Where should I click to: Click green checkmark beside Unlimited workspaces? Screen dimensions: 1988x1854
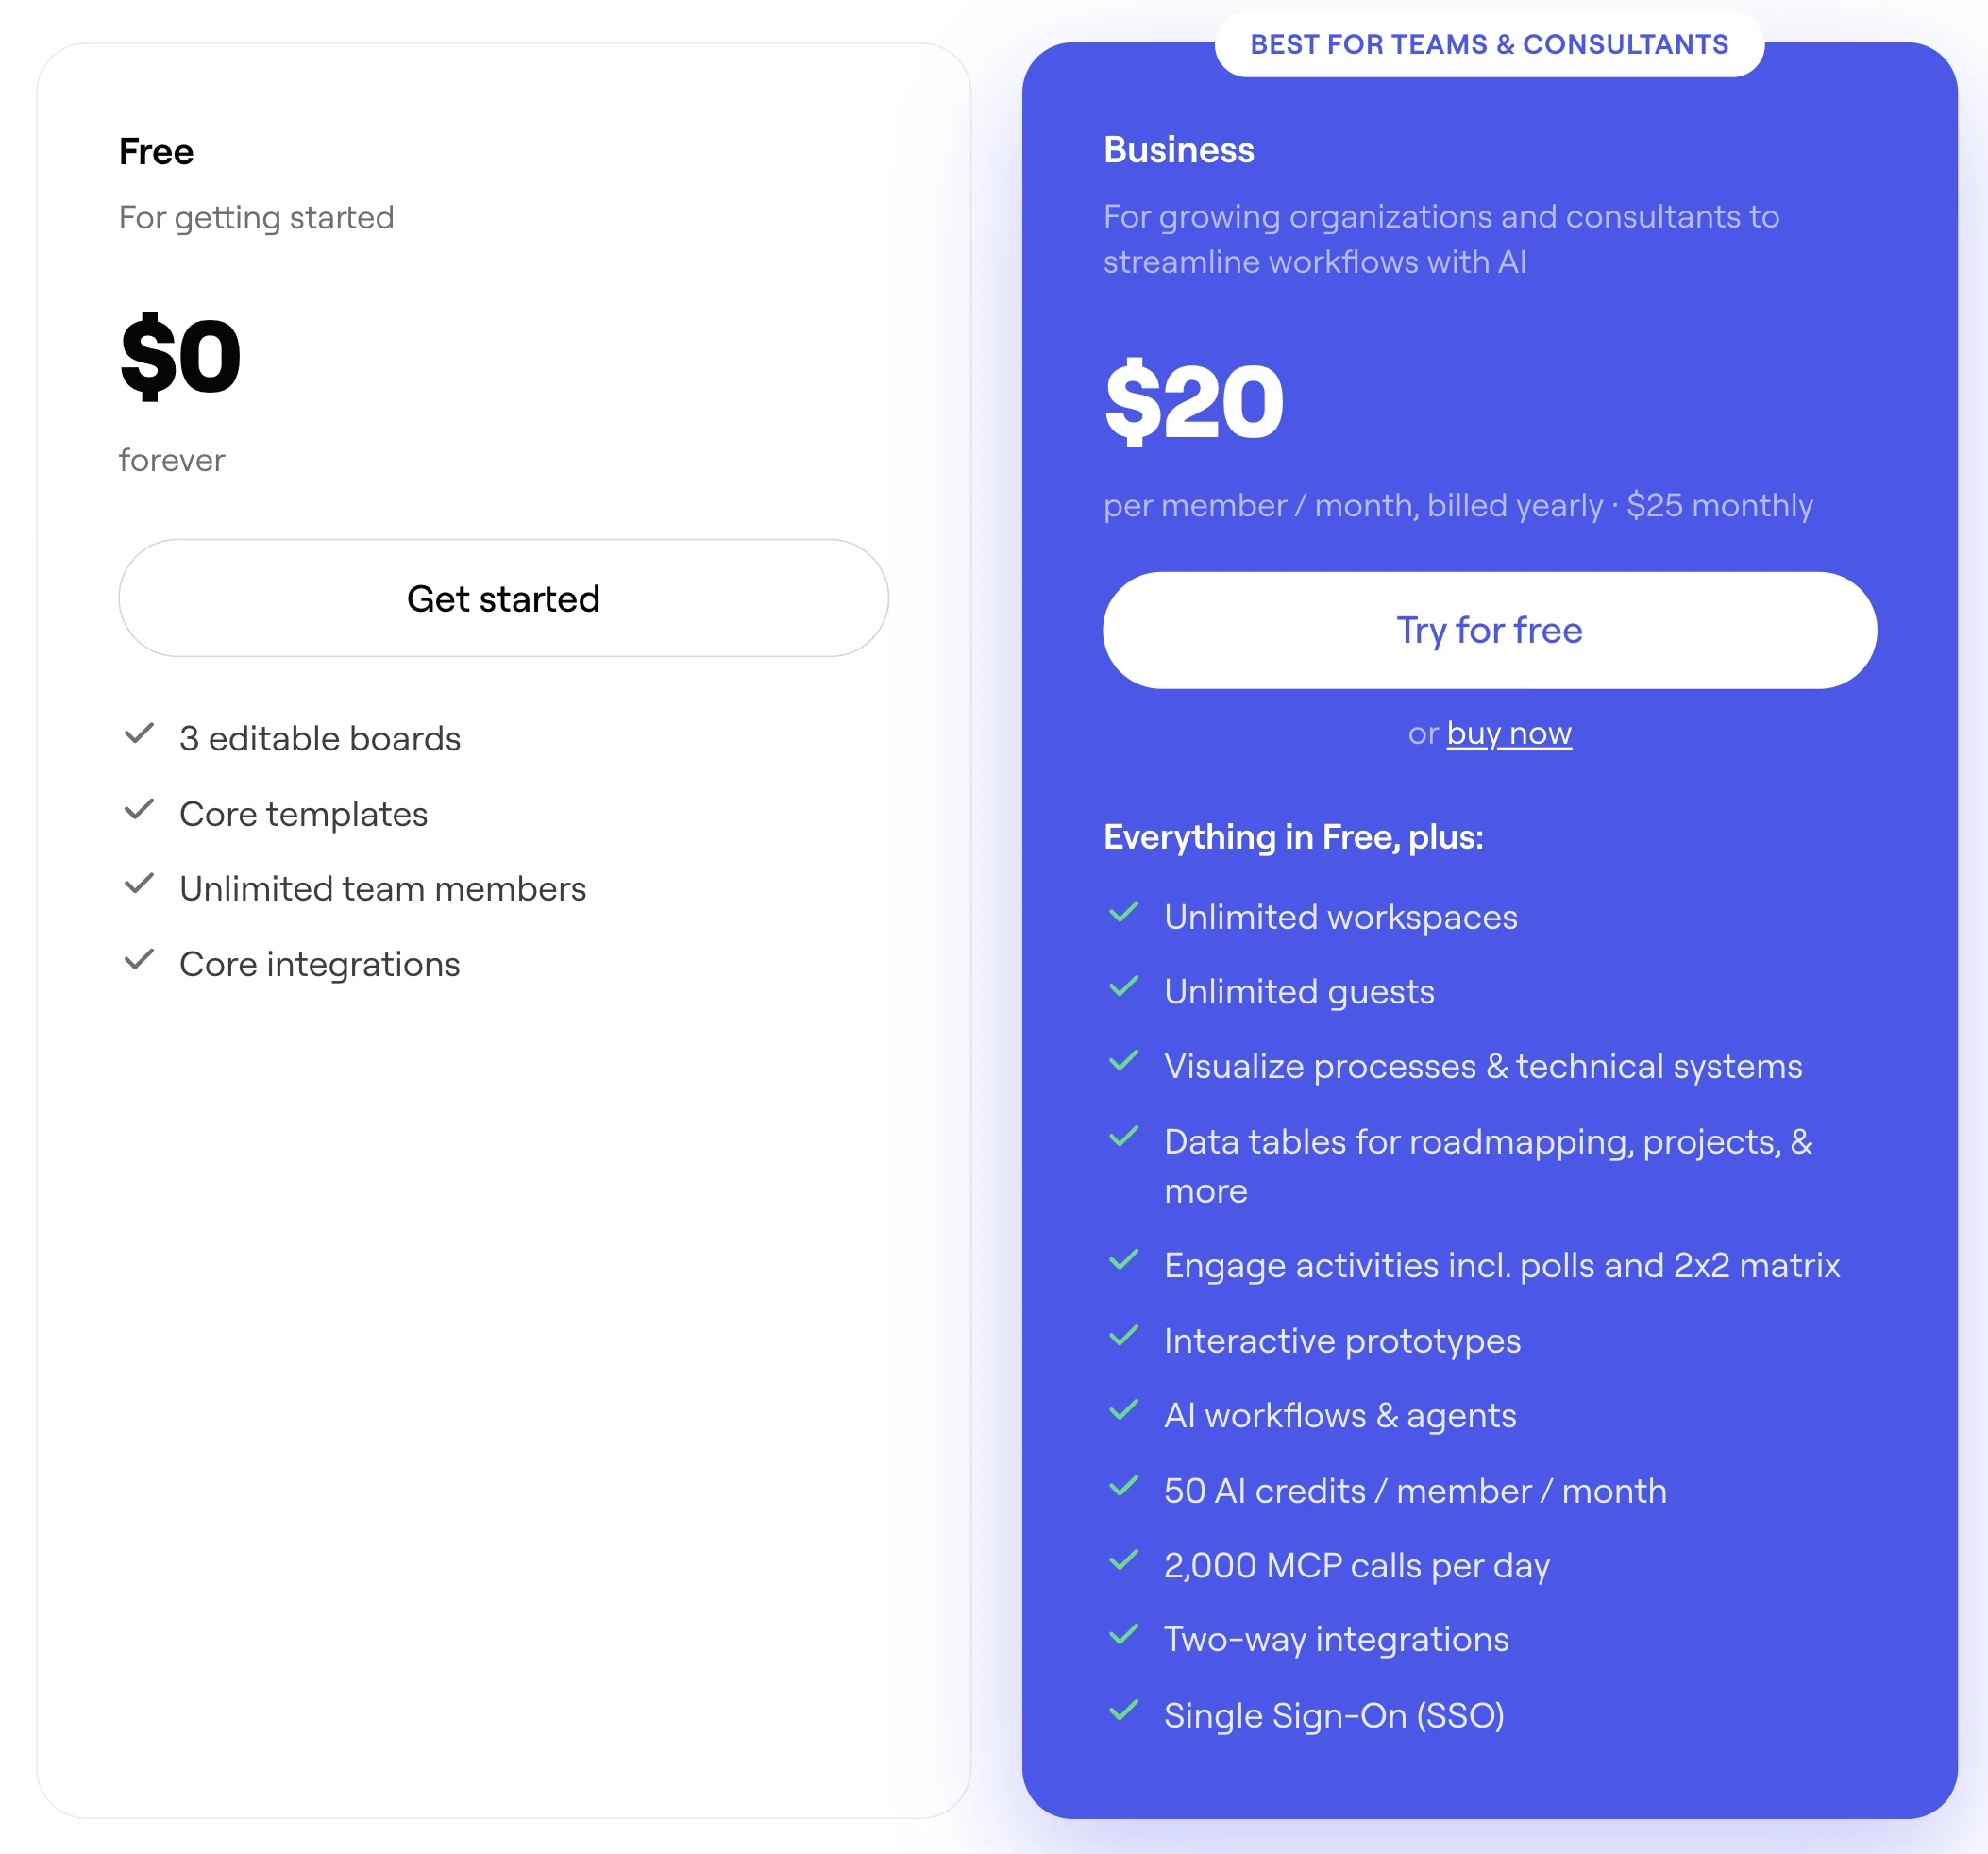coord(1124,912)
